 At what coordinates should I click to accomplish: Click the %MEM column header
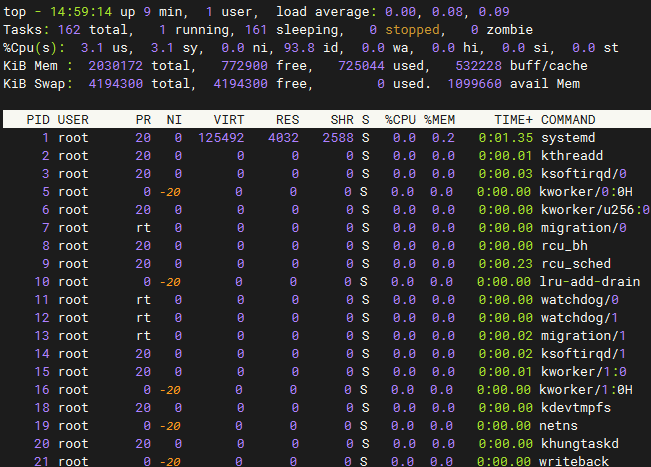point(439,120)
